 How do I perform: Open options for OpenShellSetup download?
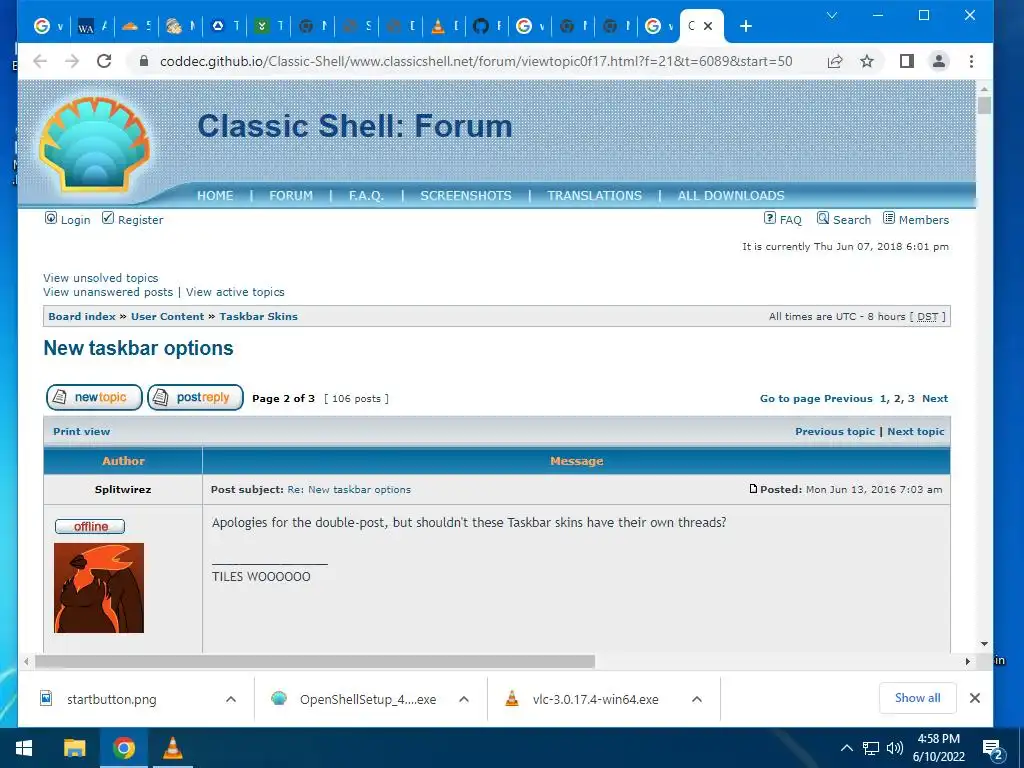coord(464,699)
